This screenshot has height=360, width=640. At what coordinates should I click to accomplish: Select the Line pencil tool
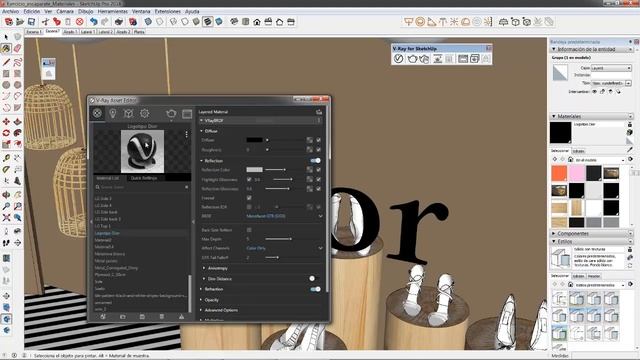pos(6,62)
